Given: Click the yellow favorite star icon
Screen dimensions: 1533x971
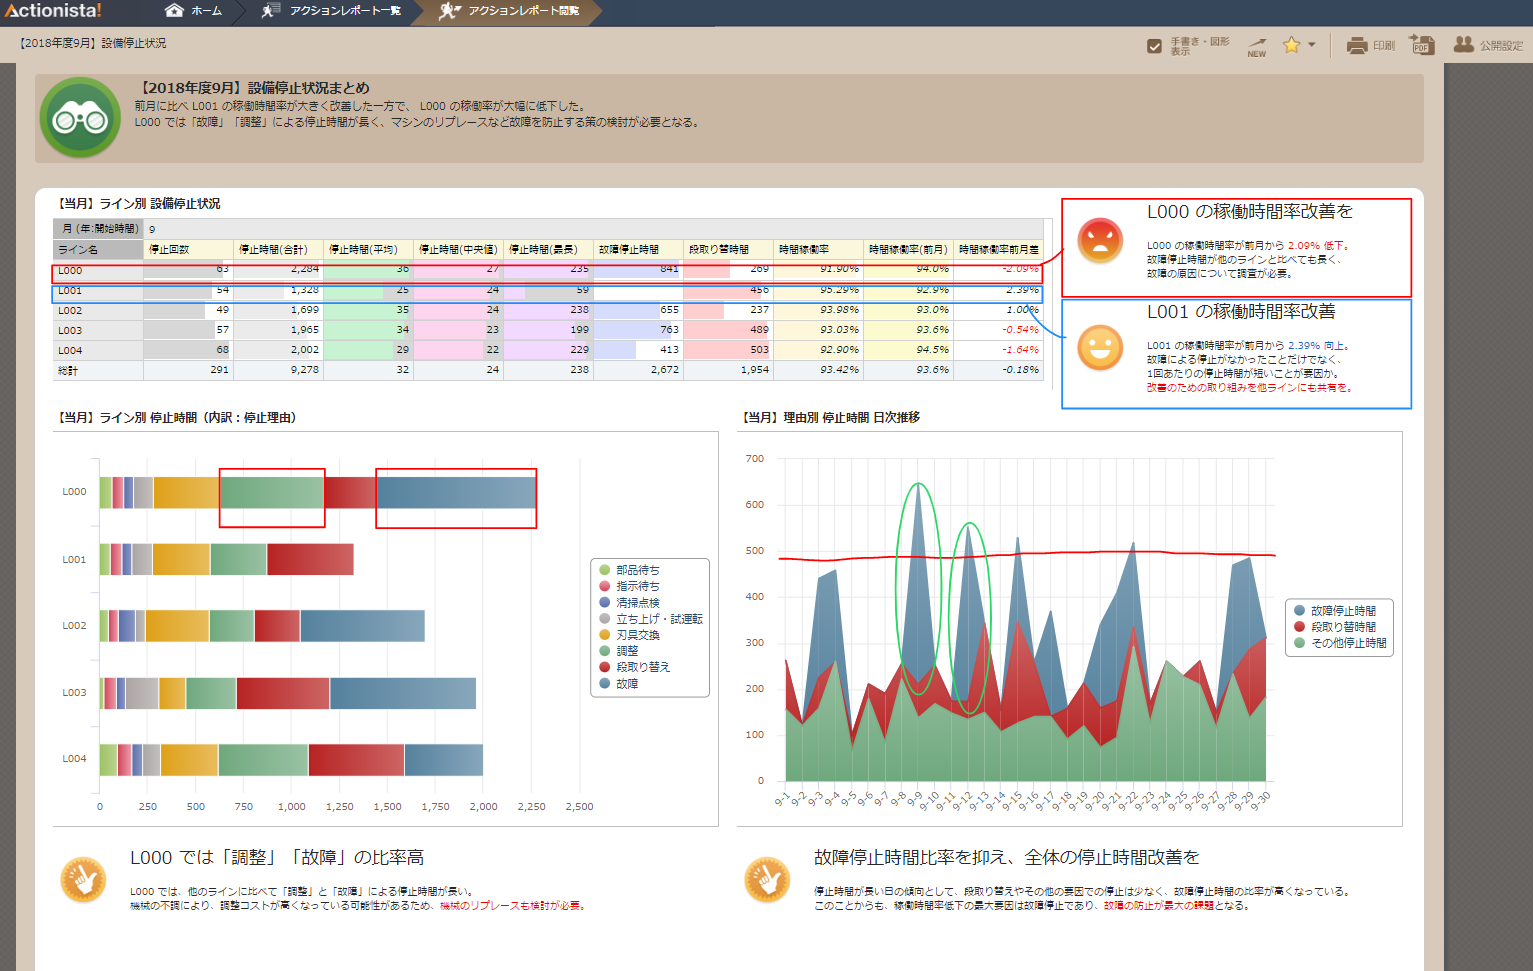Looking at the screenshot, I should click(x=1292, y=45).
